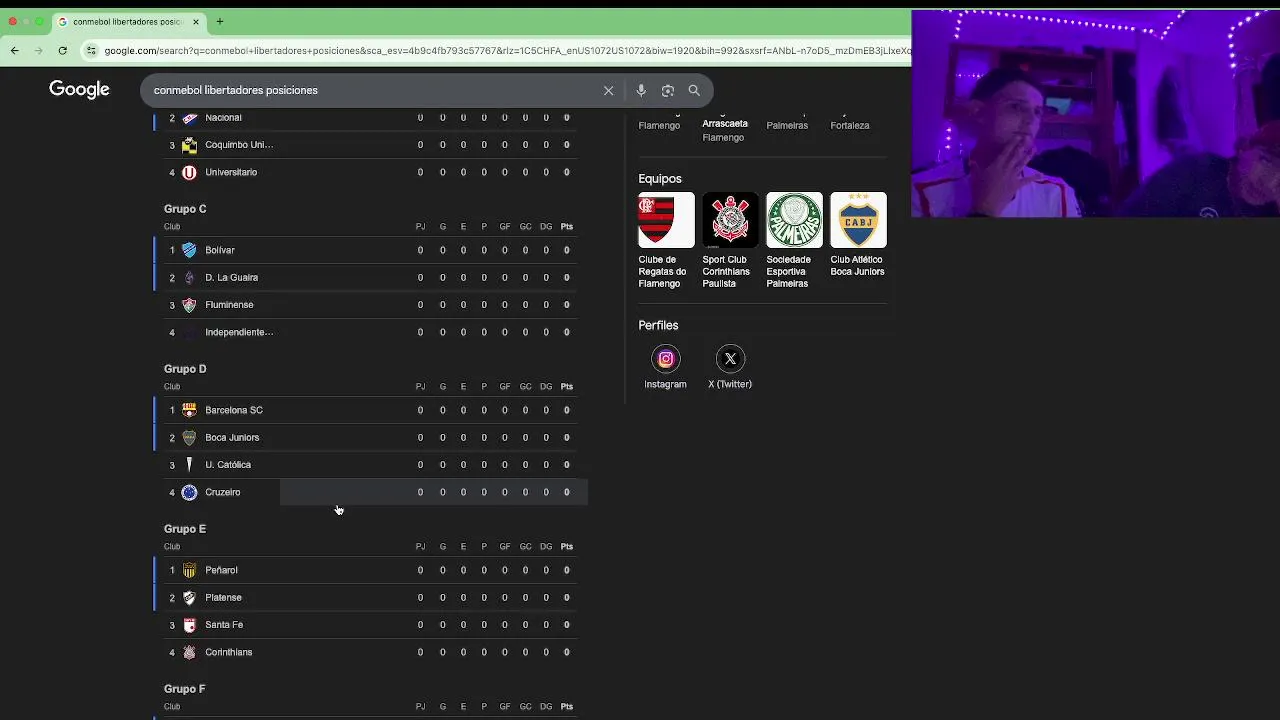
Task: Click Grupo F heading
Action: pyautogui.click(x=185, y=689)
